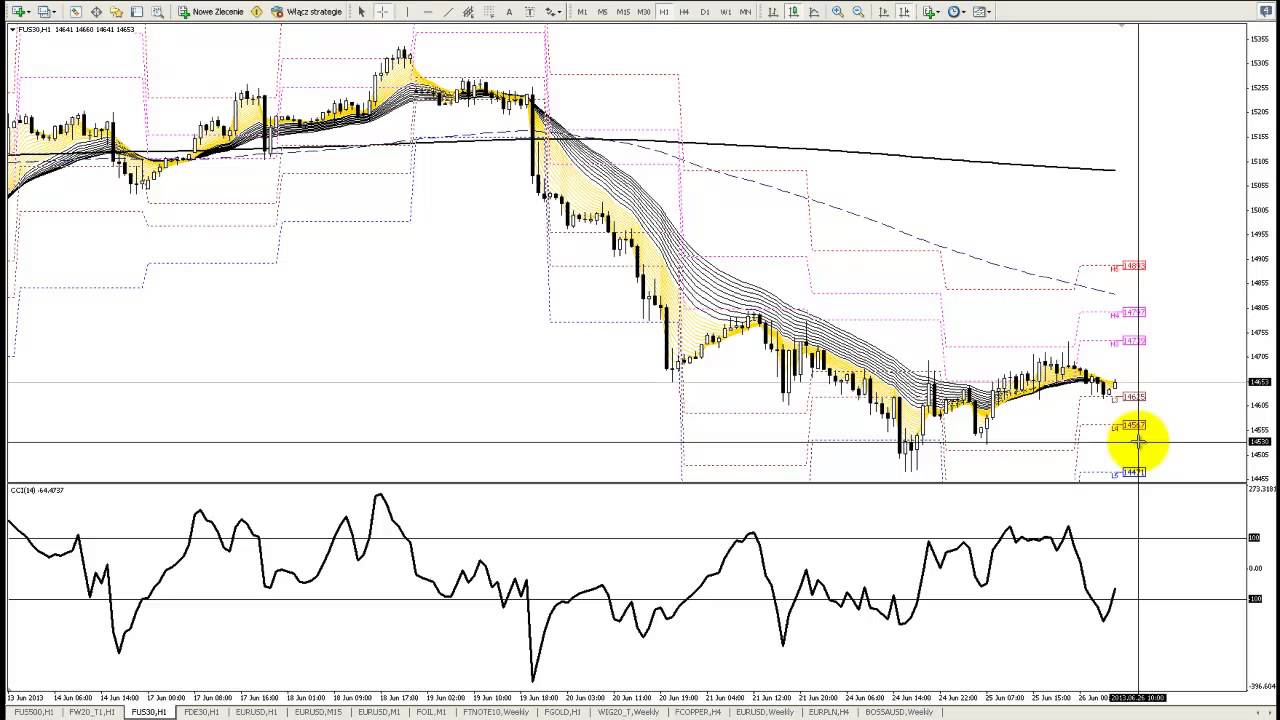Viewport: 1280px width, 720px height.
Task: Switch to FDE30,H1 chart tab
Action: pos(201,712)
